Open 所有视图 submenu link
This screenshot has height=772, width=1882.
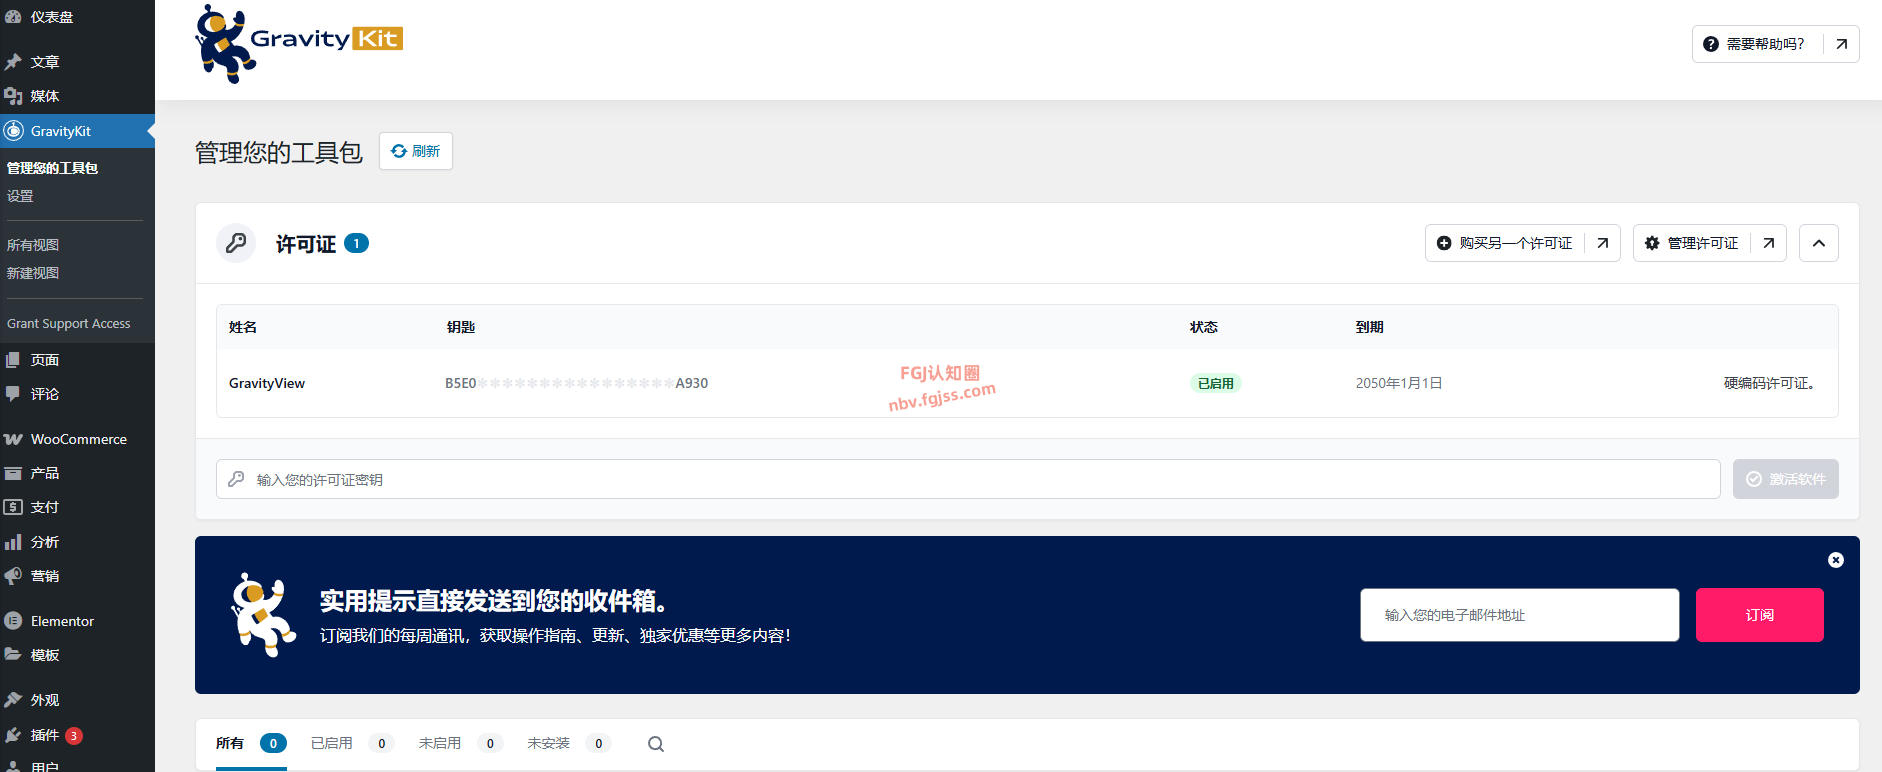[33, 245]
